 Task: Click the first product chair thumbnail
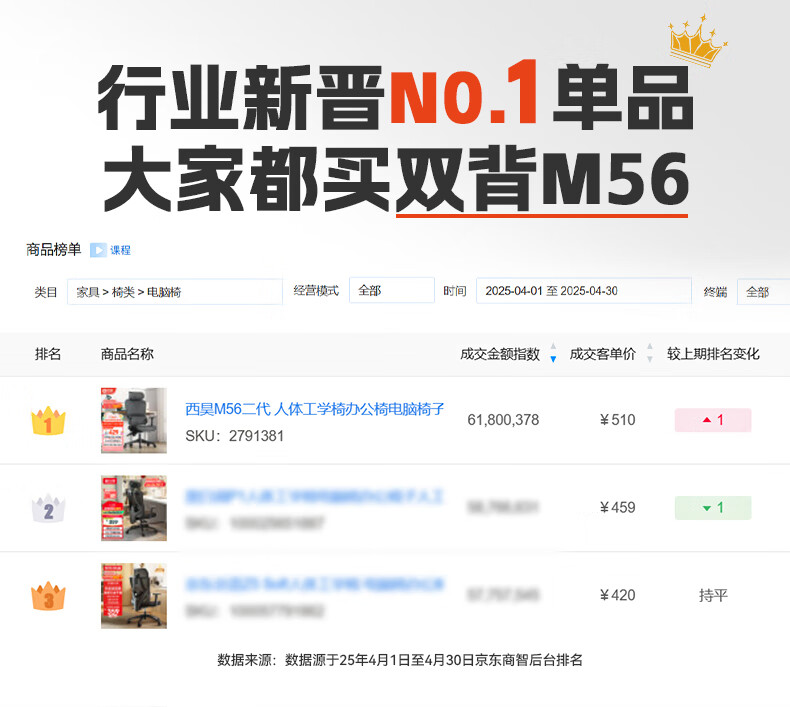pyautogui.click(x=134, y=420)
